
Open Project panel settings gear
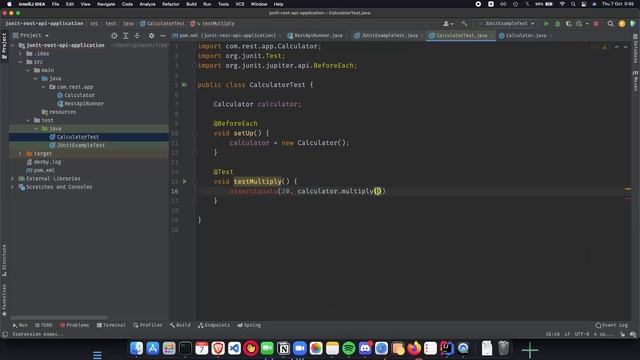pyautogui.click(x=151, y=36)
